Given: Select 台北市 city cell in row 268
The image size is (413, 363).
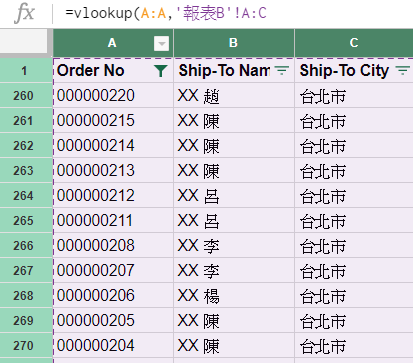Looking at the screenshot, I should point(354,295).
